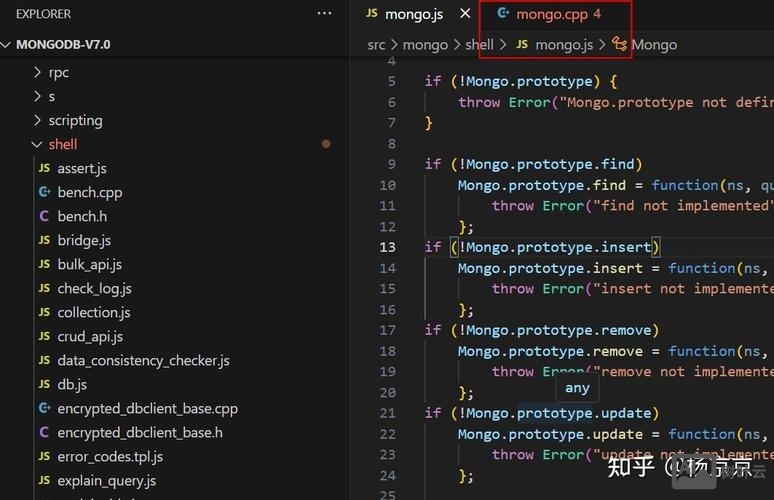The width and height of the screenshot is (774, 500).
Task: Click the "any" type hover tooltip
Action: coord(577,388)
